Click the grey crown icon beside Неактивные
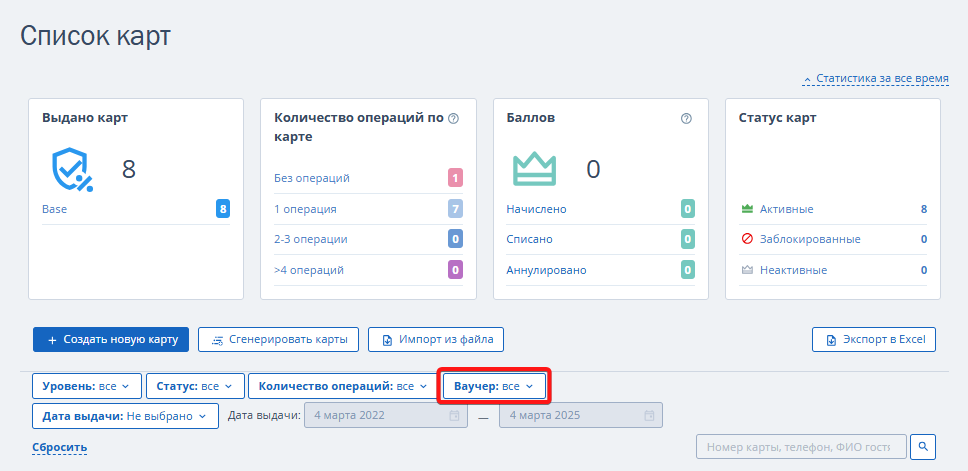 (747, 270)
